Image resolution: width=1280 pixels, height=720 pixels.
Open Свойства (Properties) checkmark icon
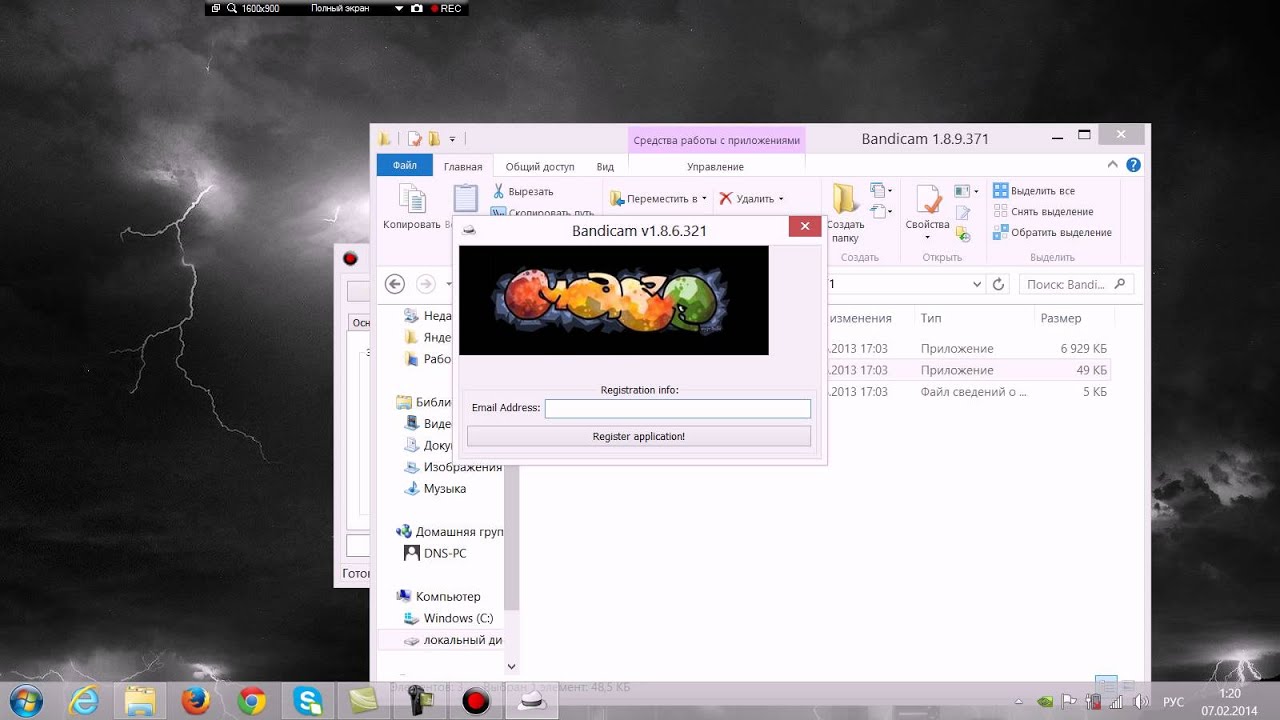click(x=927, y=199)
